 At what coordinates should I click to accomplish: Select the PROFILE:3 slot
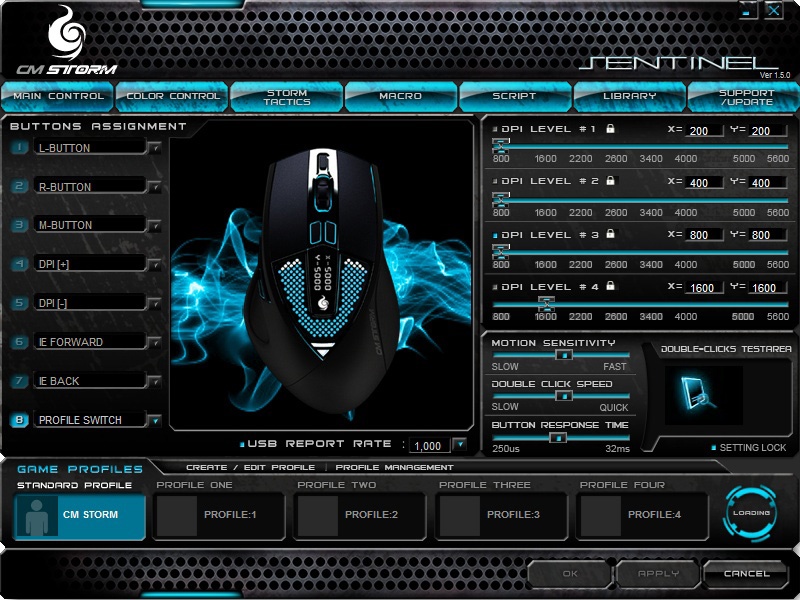(501, 515)
